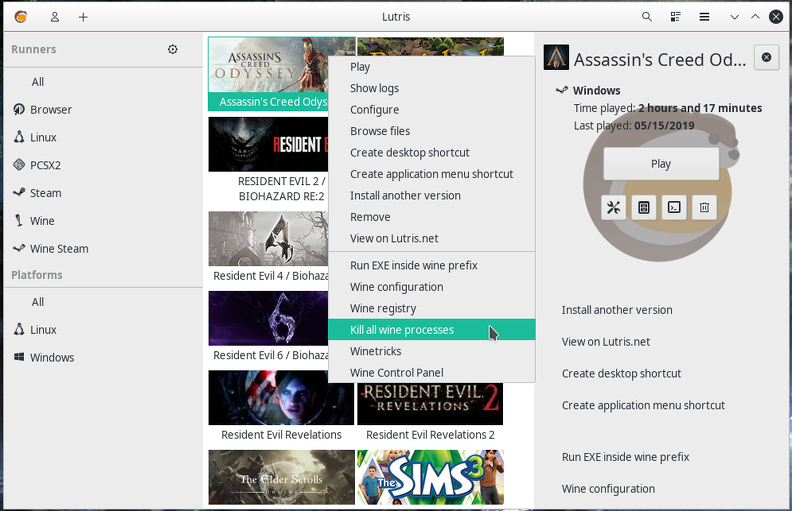
Task: Choose Remove from the context menu
Action: click(x=431, y=217)
